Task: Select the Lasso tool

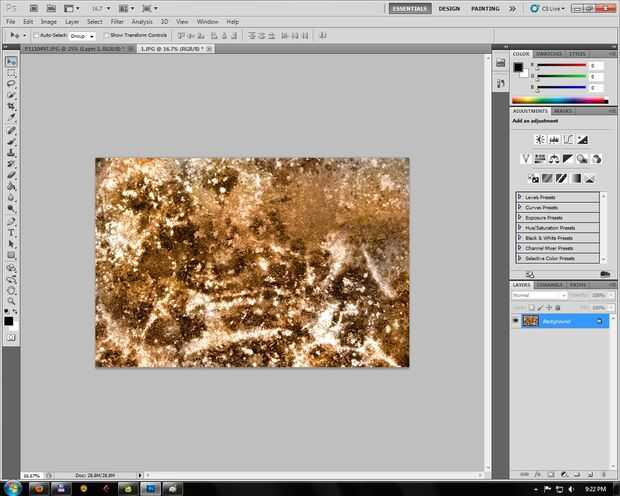Action: point(11,85)
